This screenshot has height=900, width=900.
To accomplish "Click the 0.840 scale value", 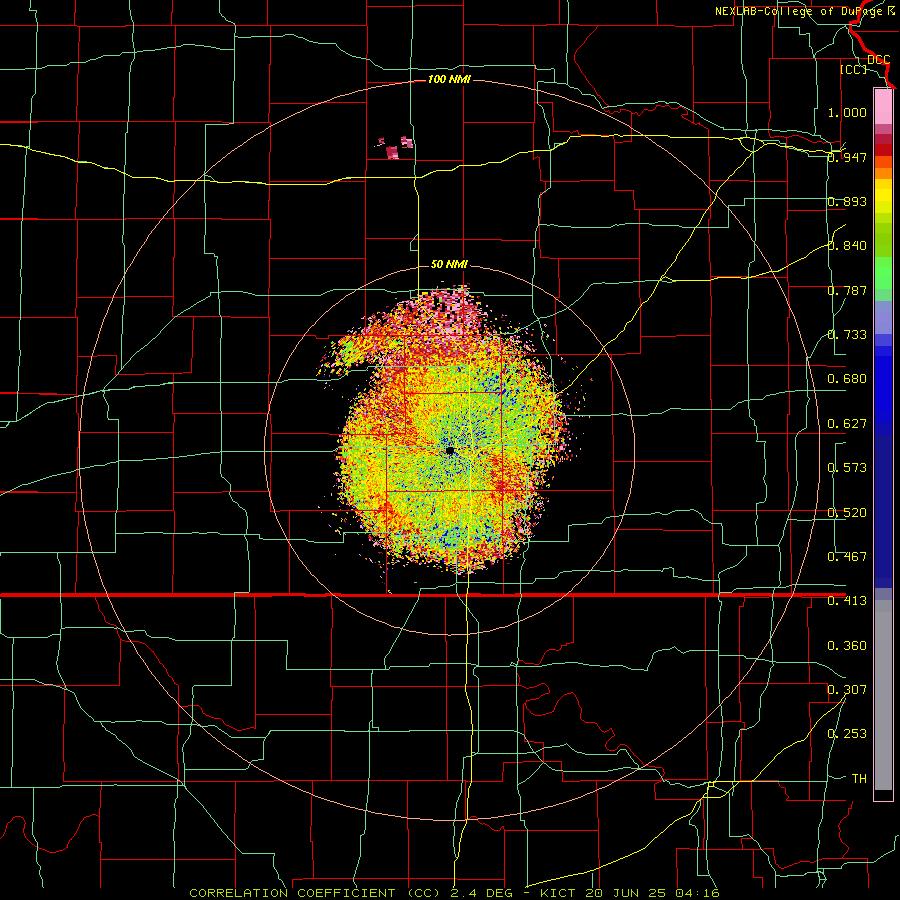I will pyautogui.click(x=847, y=246).
